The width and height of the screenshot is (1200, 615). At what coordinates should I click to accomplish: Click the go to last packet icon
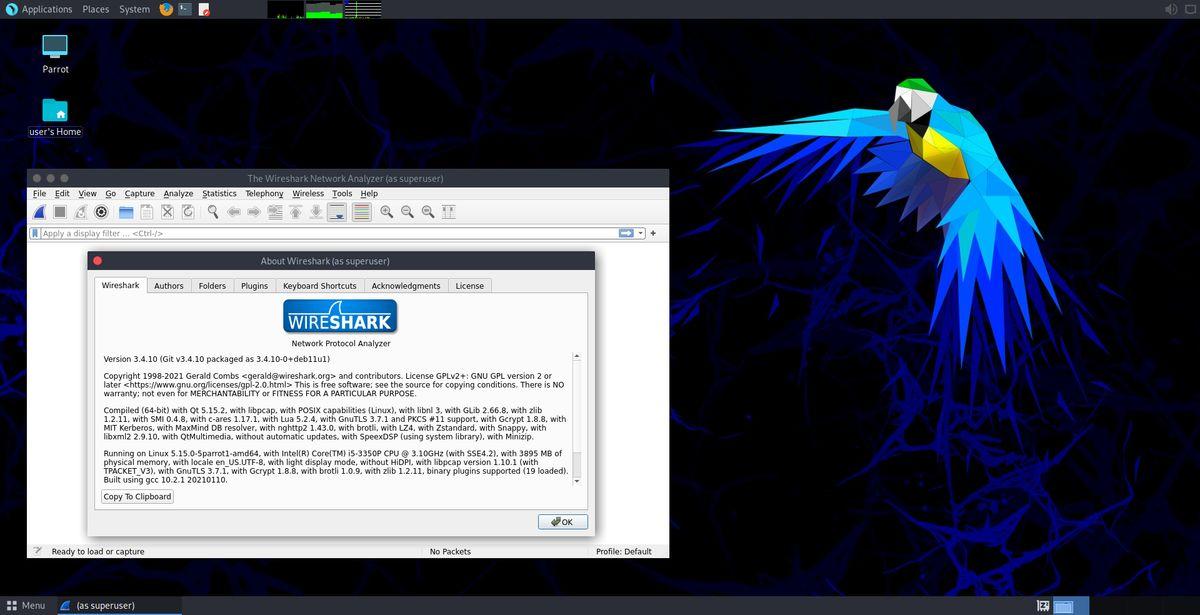(316, 212)
